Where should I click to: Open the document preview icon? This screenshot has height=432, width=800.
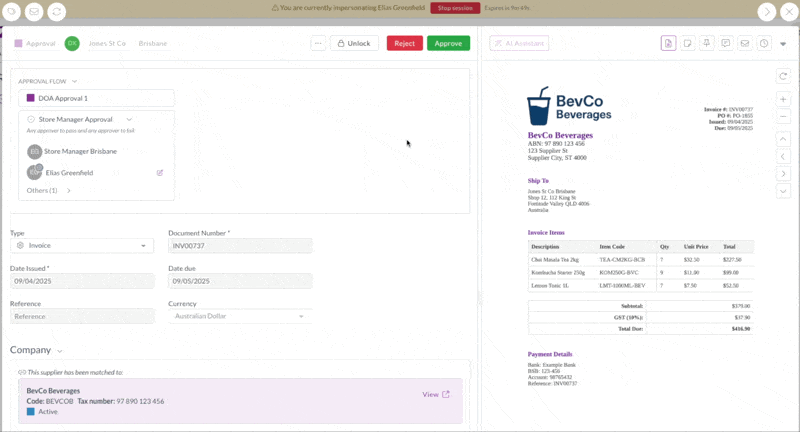pos(668,43)
